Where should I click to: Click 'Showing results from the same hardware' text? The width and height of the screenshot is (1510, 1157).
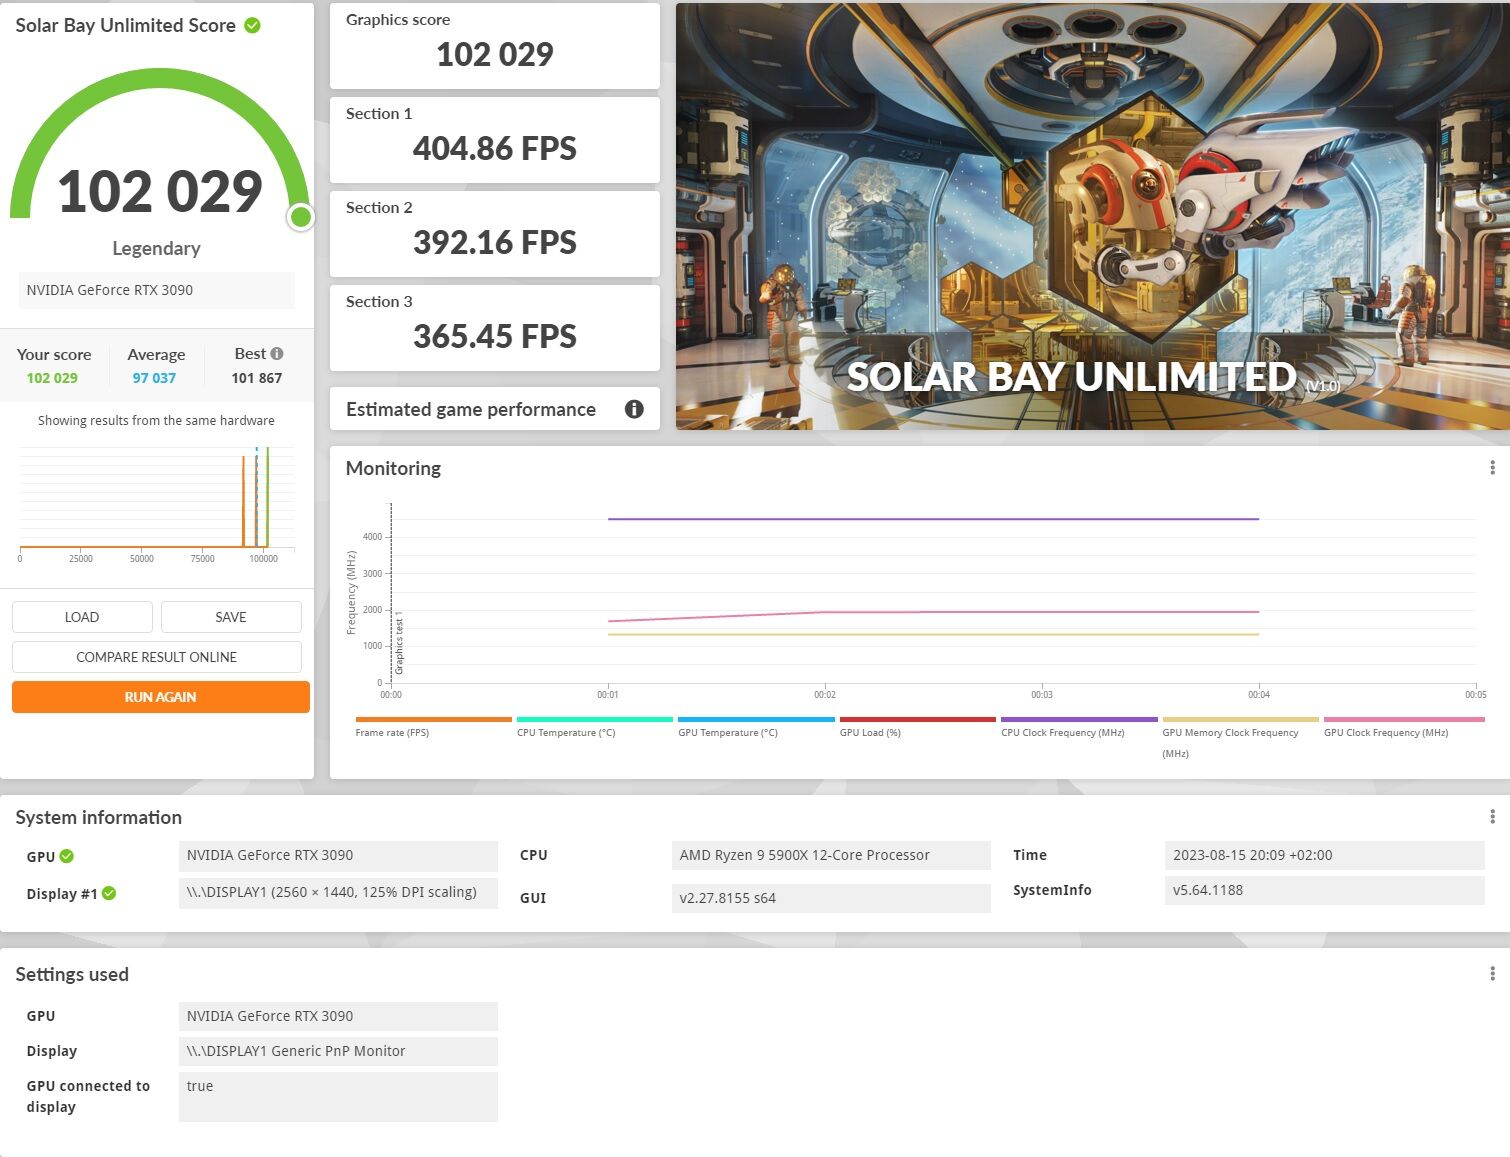click(x=156, y=420)
